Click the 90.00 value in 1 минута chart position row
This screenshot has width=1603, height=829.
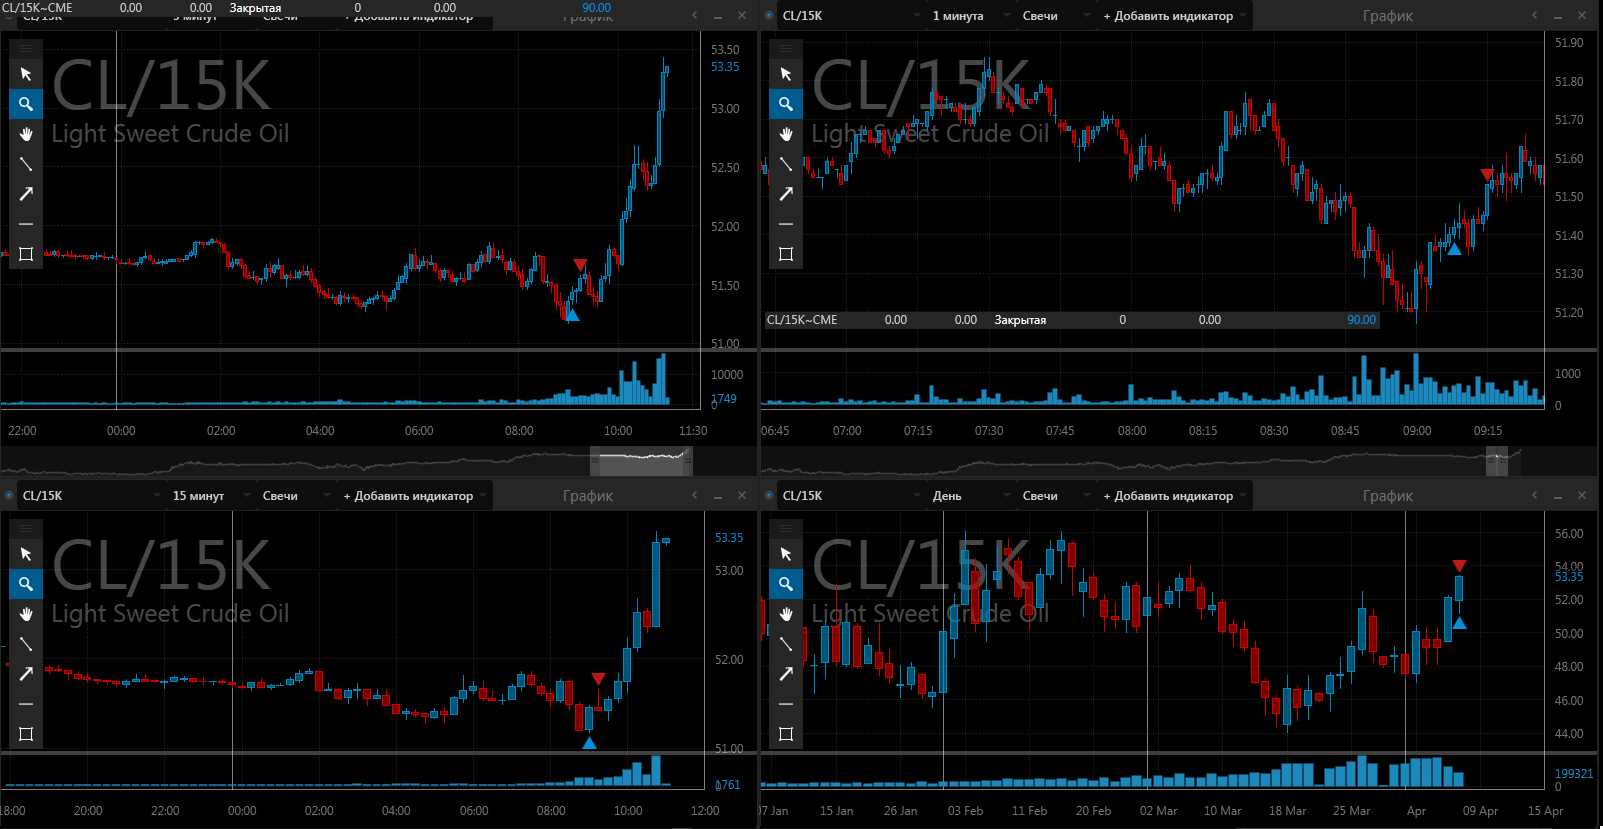pos(1361,320)
